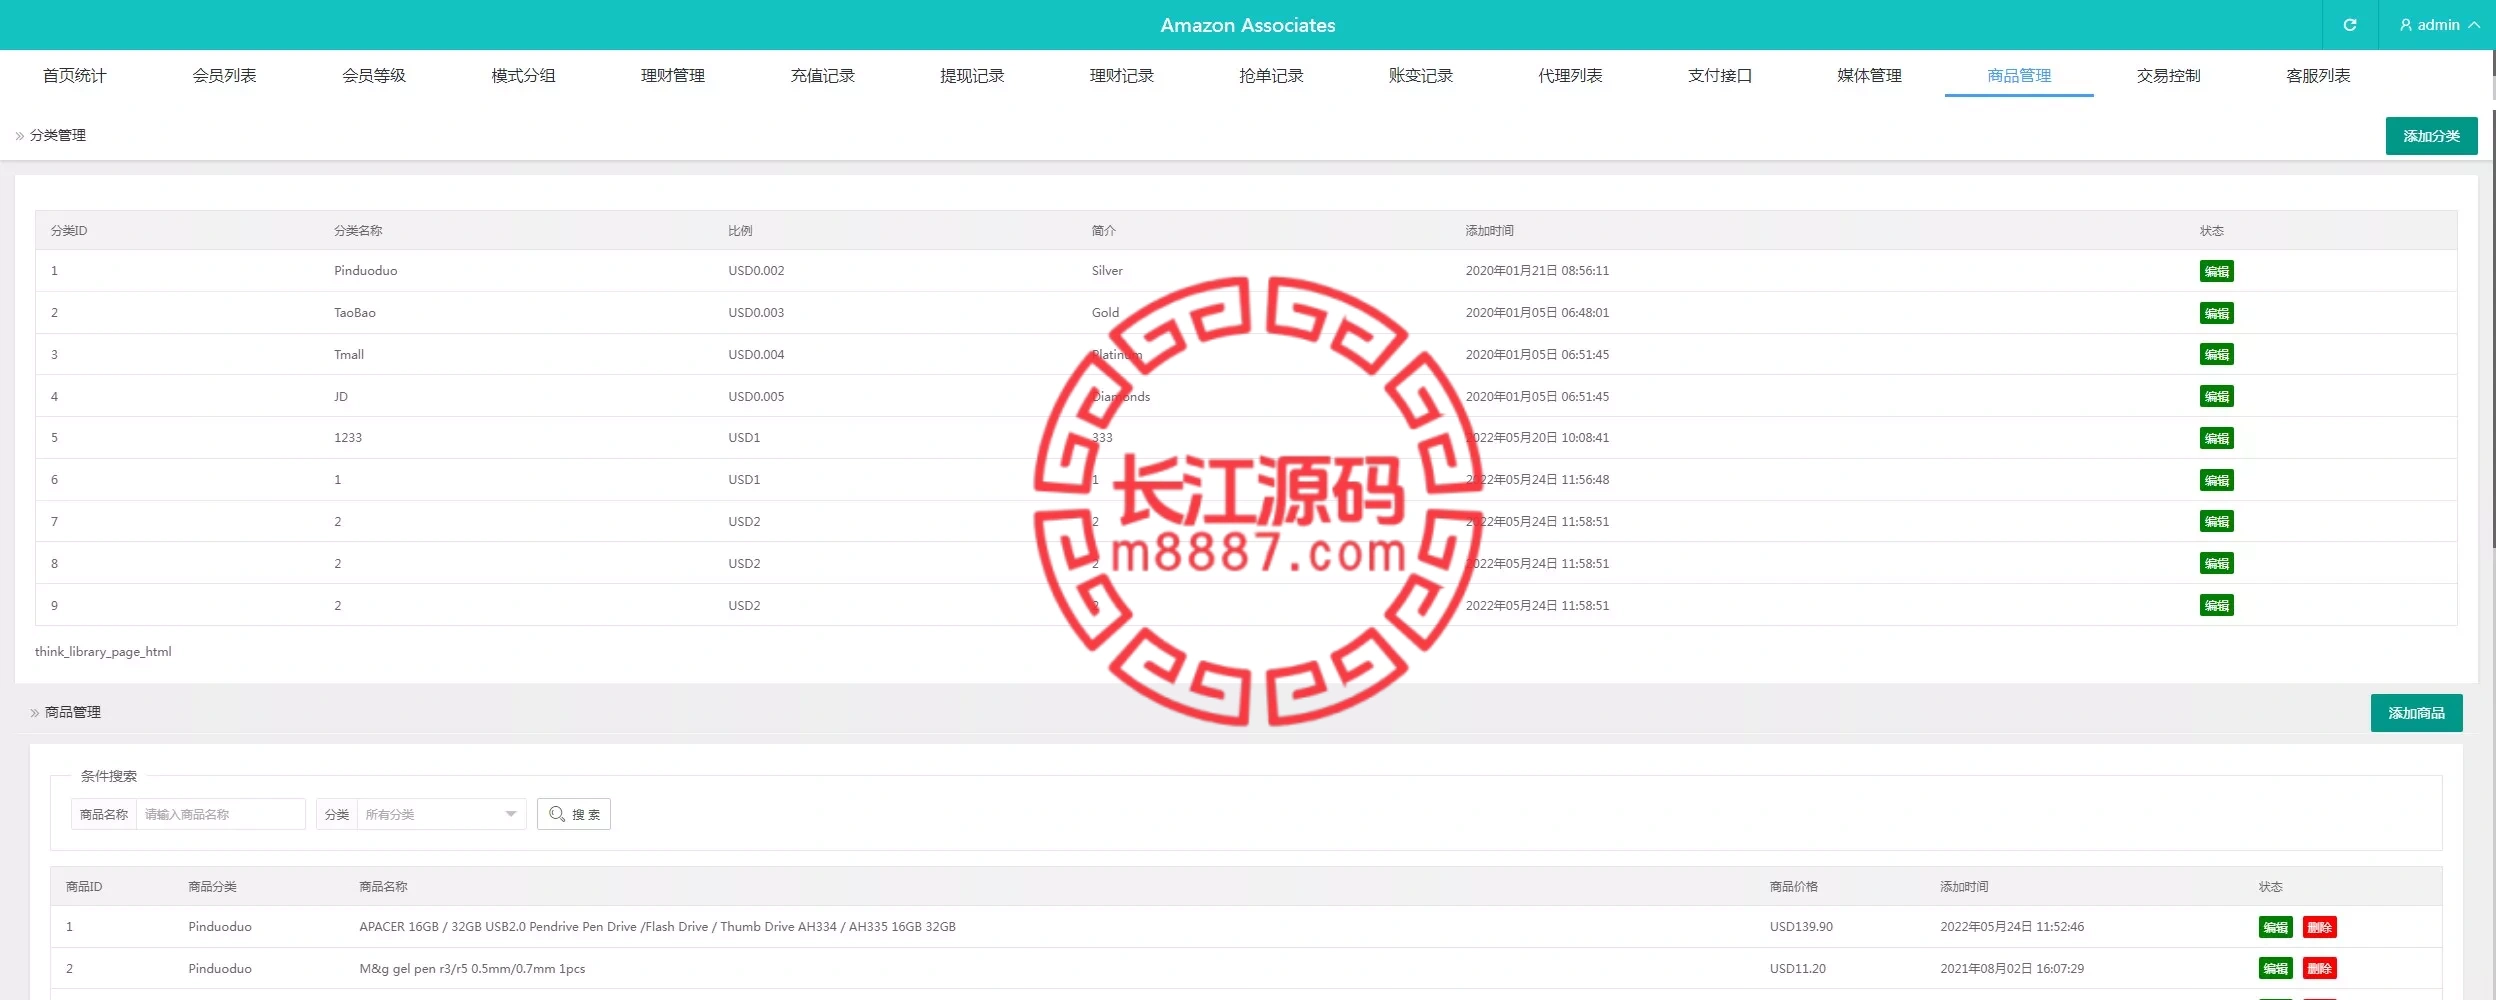This screenshot has width=2496, height=1000.
Task: Open the 首页统计 tab
Action: pyautogui.click(x=75, y=76)
